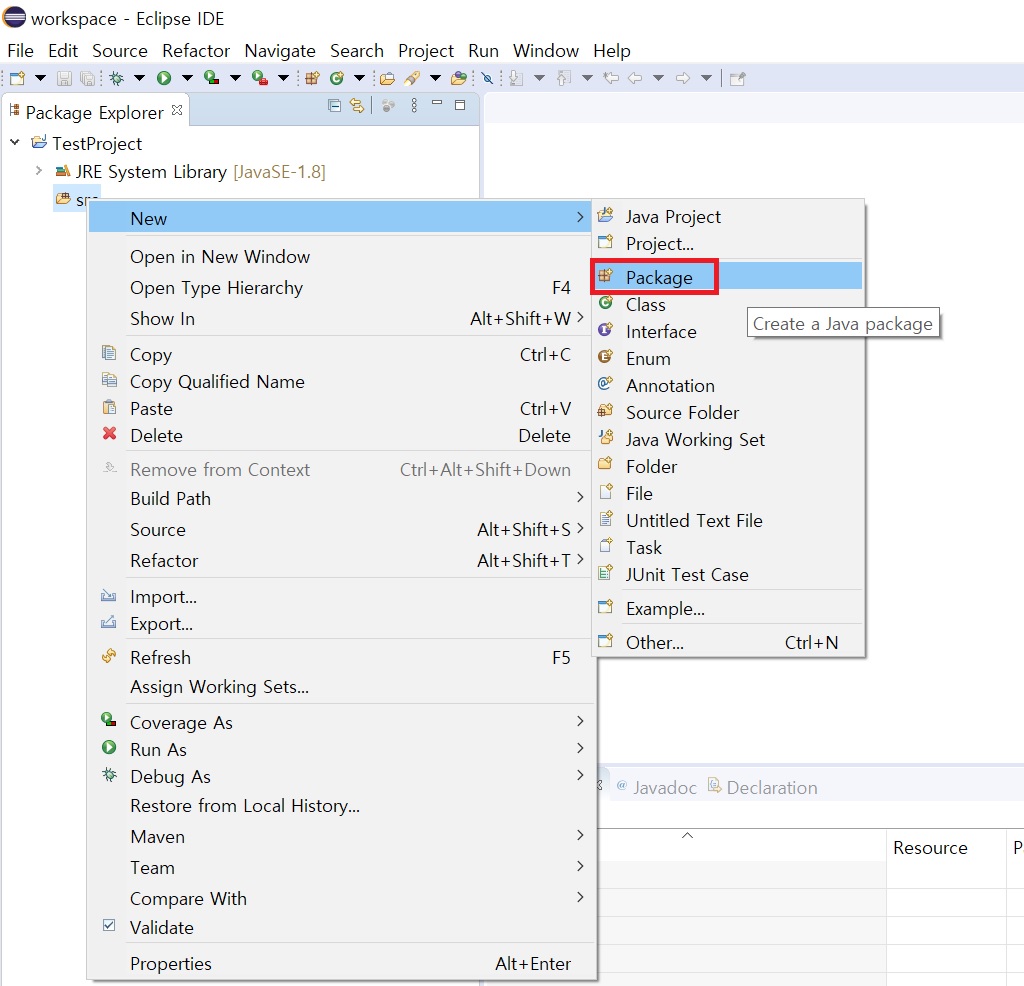
Task: Click the New Java Class toolbar icon
Action: pos(337,78)
